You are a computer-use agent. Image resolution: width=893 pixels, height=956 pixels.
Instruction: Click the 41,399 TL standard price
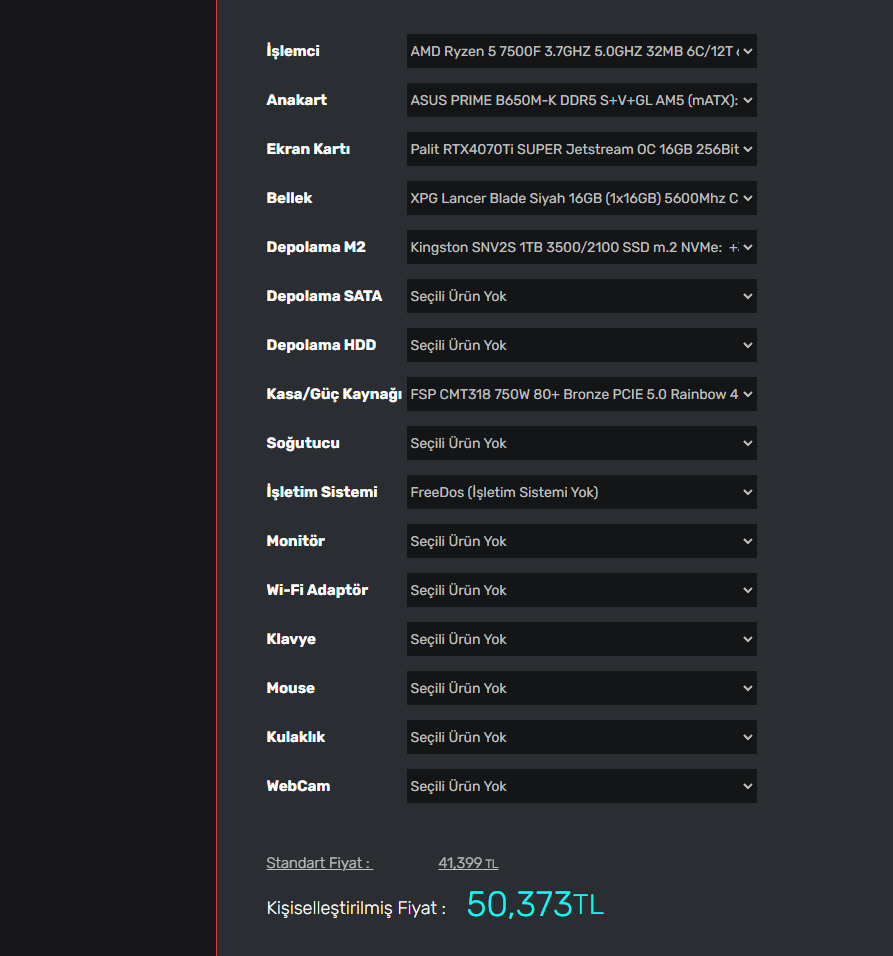tap(468, 863)
